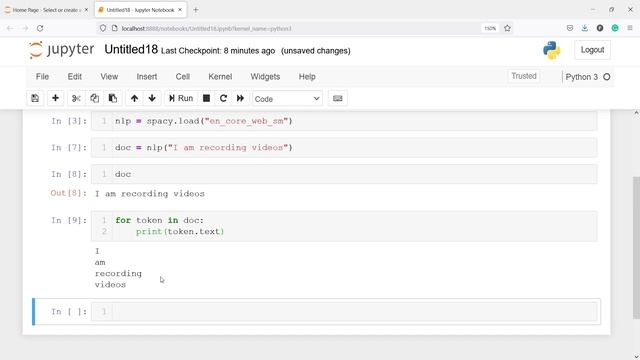Move selected cell up arrow
Viewport: 640px width, 360px height.
[134, 98]
